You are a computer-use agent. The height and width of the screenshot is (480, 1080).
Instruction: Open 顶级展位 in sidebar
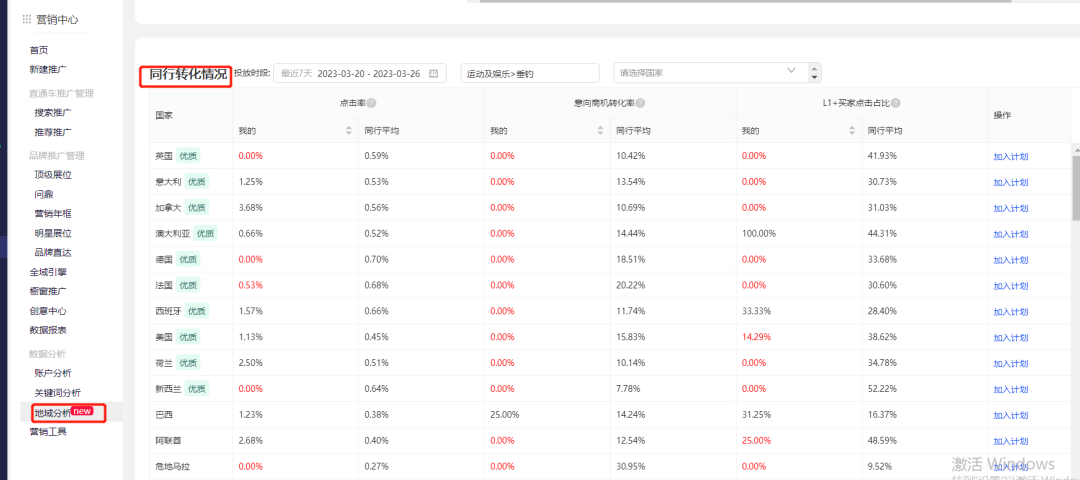(x=53, y=175)
